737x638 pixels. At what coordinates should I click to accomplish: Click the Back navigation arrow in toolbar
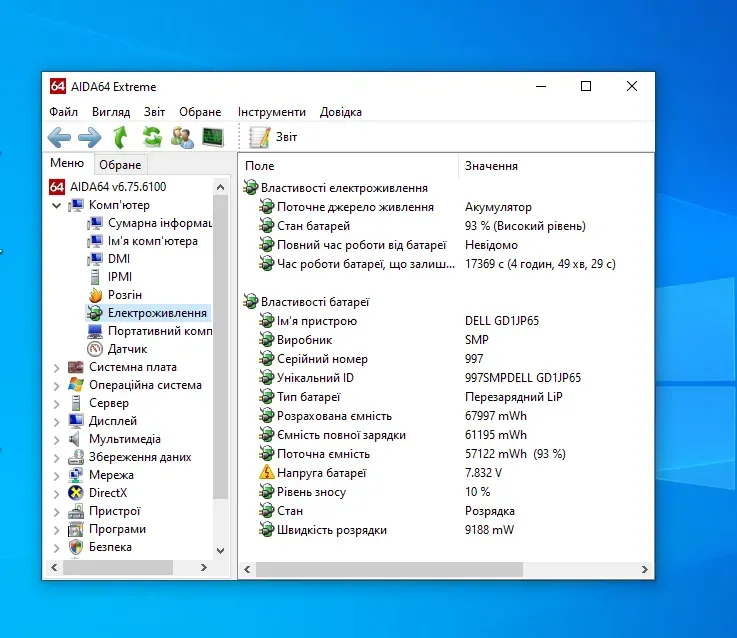pos(59,137)
